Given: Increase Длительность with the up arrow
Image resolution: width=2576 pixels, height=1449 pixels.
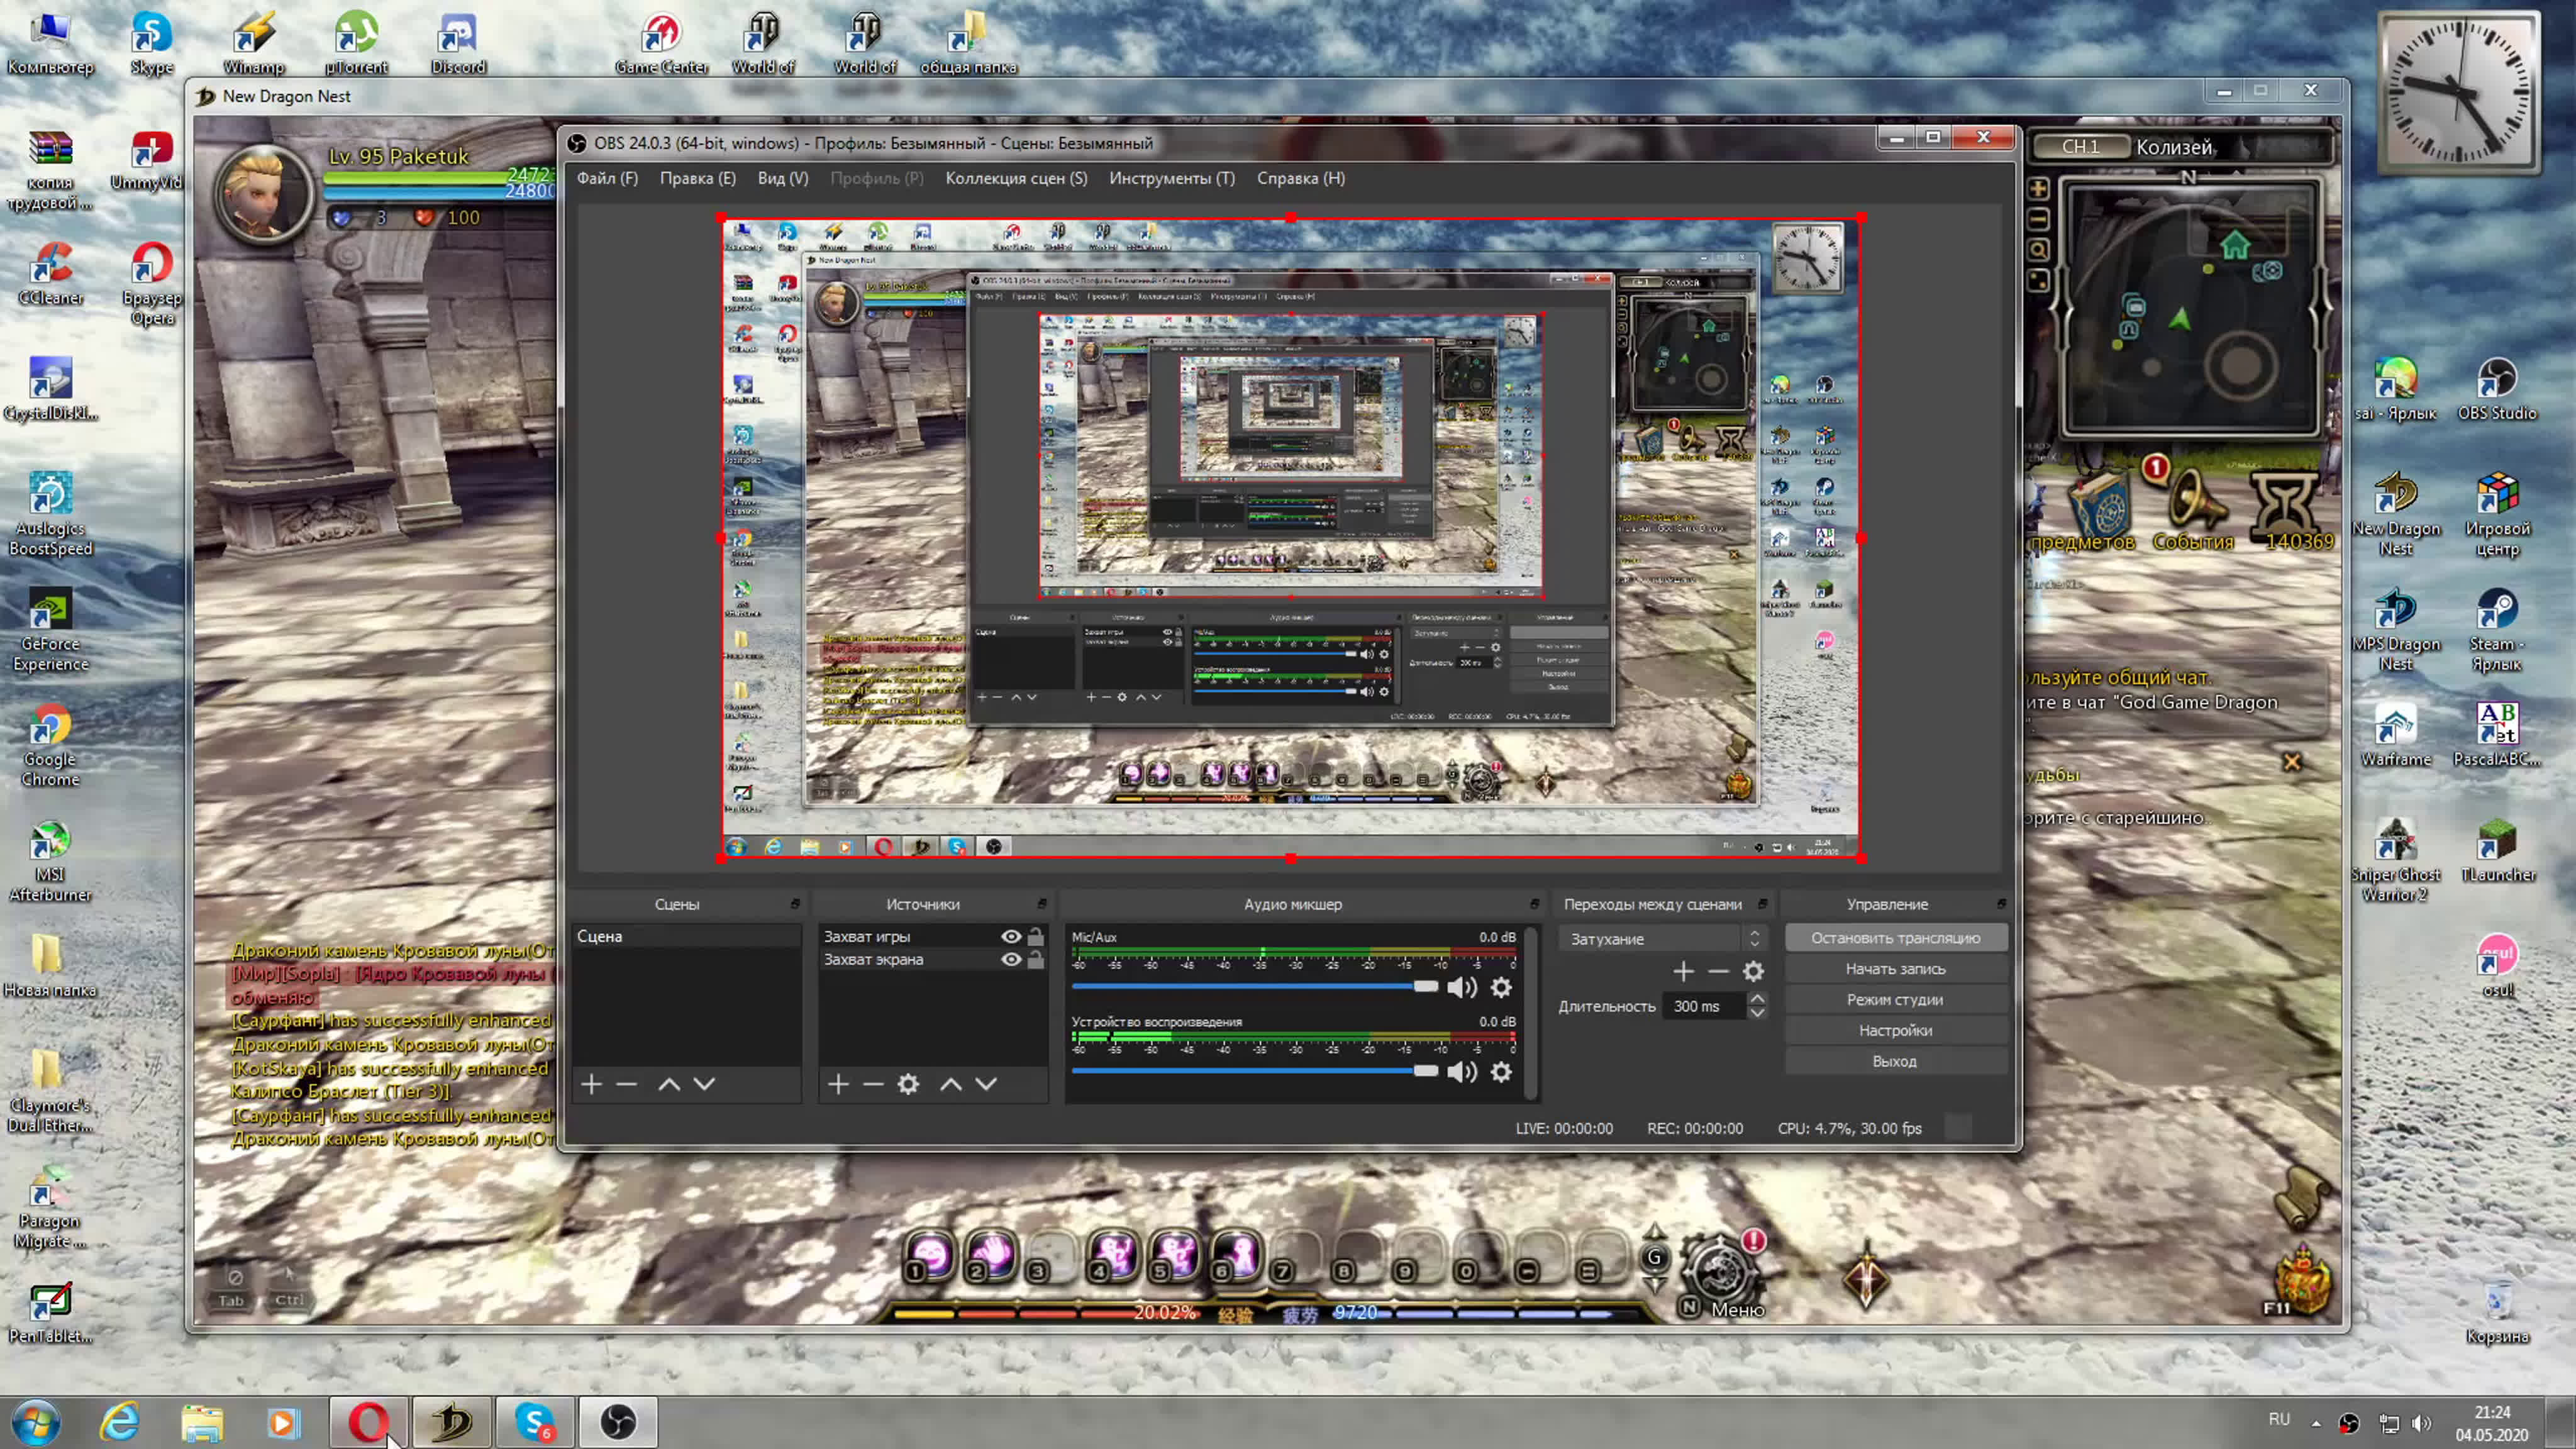Looking at the screenshot, I should 1756,999.
